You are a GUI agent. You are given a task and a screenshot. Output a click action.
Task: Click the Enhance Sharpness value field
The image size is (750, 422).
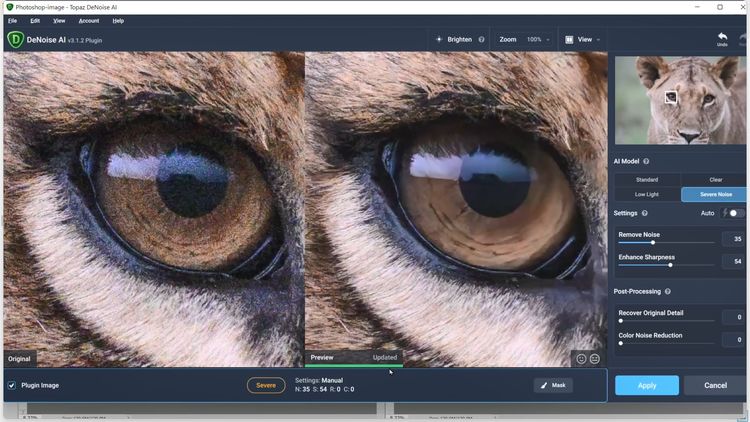tap(733, 261)
